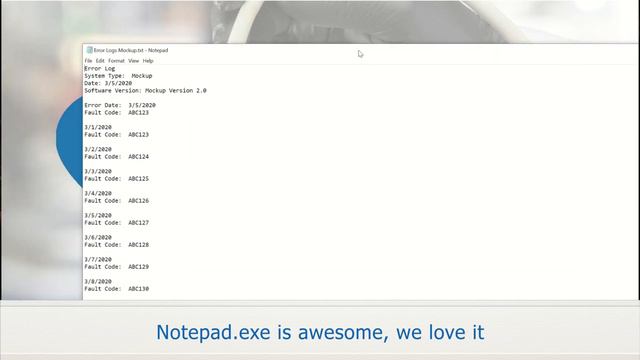Click the '3/3/2020' date line

tap(98, 171)
